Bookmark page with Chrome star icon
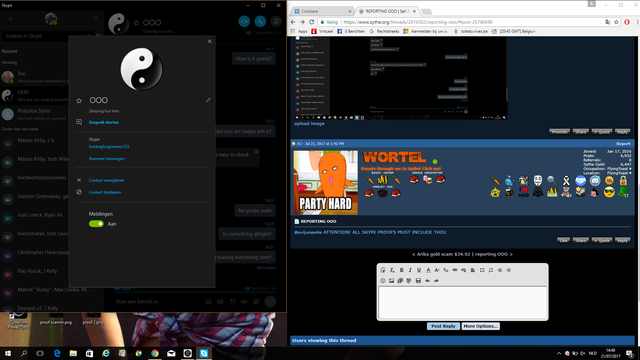640x360 pixels. [x=616, y=22]
